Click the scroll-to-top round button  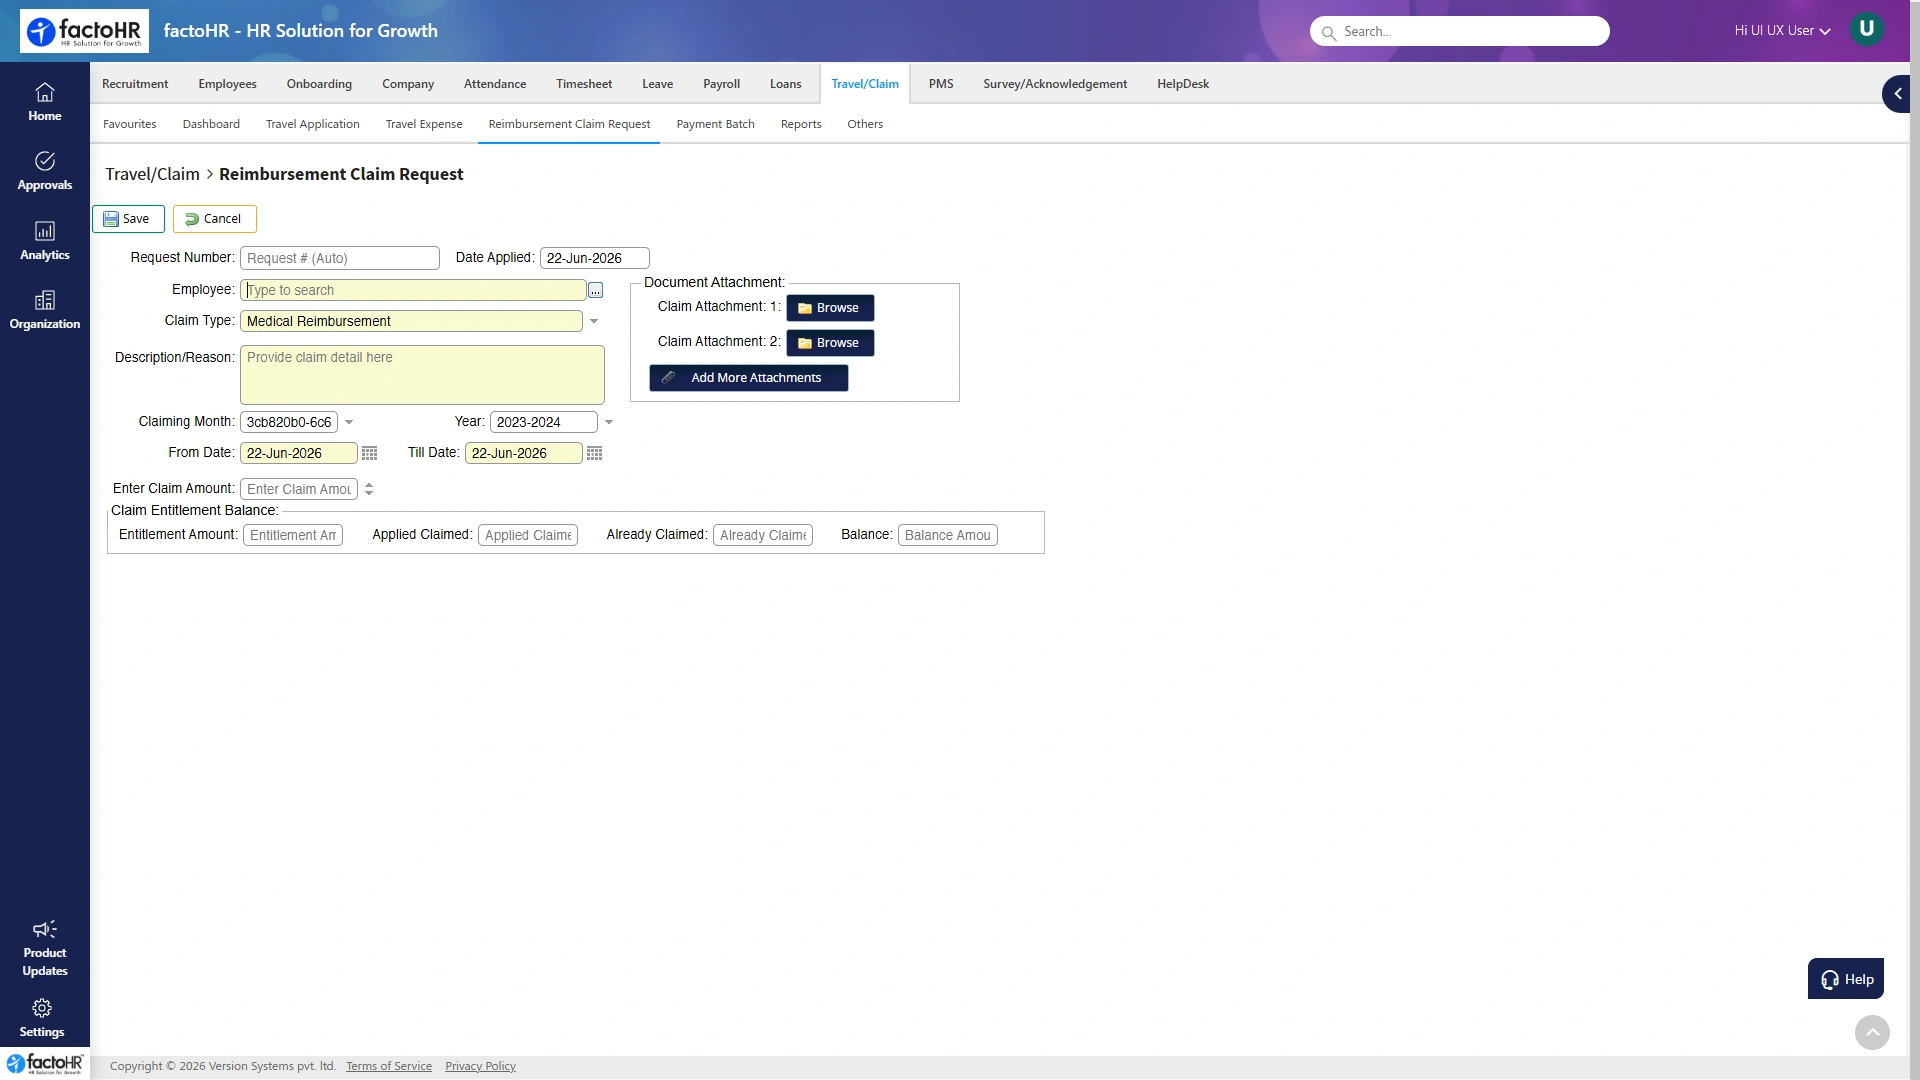[x=1872, y=1032]
